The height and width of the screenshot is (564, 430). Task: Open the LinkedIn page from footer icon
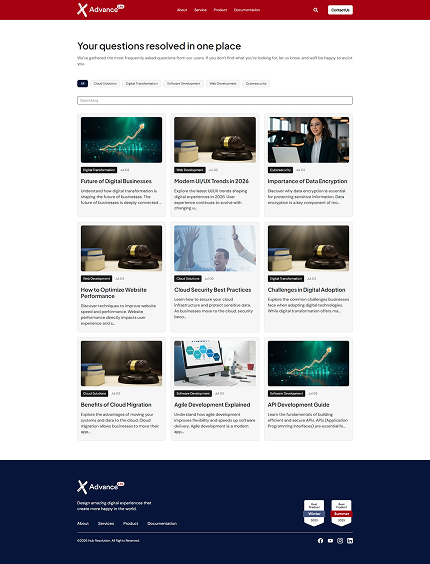(350, 541)
